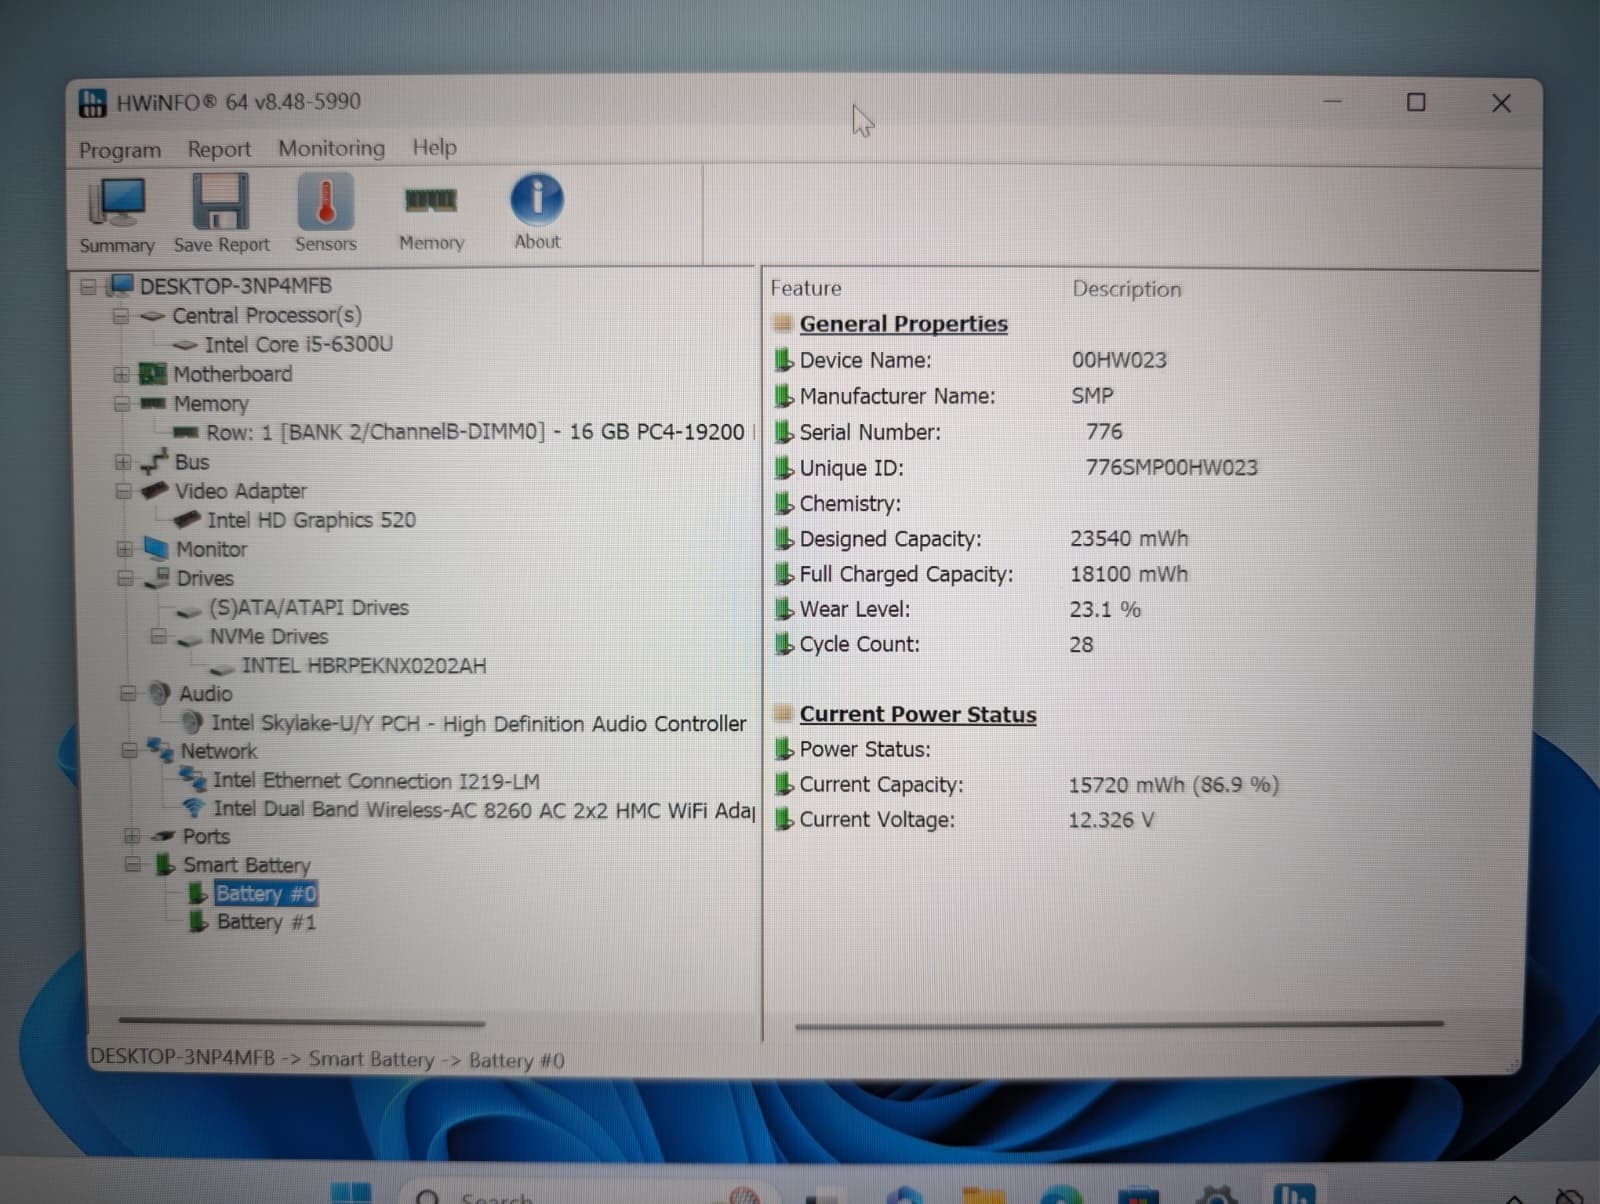Collapse the DESKTOP-3NP4MFB root node
Screen dimensions: 1600x1204
pyautogui.click(x=88, y=287)
